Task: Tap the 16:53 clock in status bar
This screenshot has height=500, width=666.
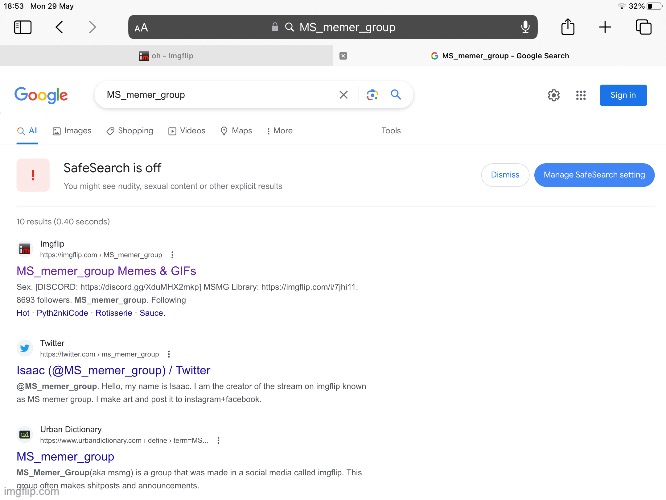Action: click(x=13, y=6)
